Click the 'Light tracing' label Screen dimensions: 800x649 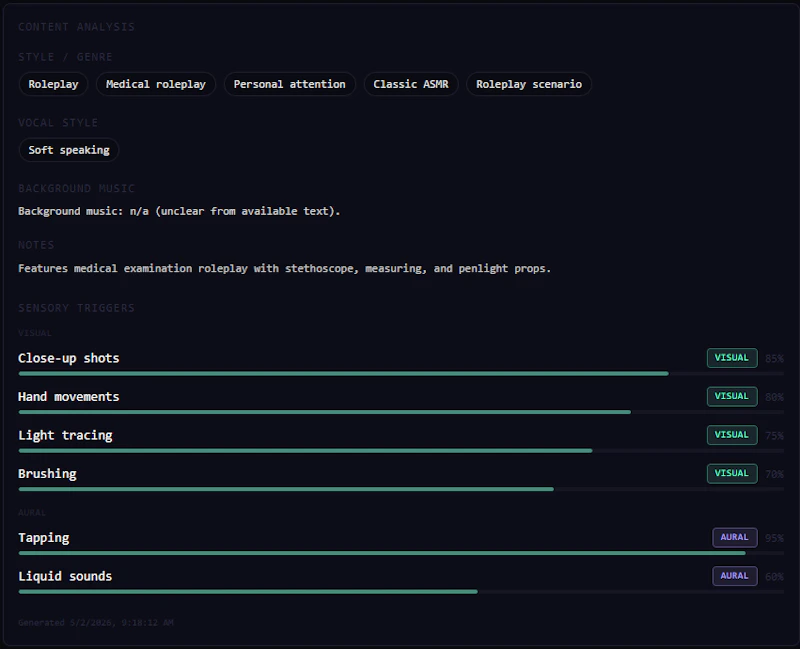click(65, 435)
